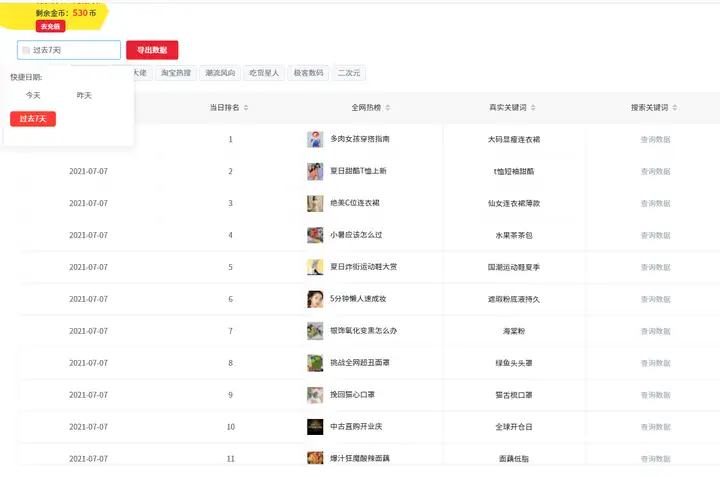Screen dimensions: 720x477
Task: Click the 爆汁狂魔酸辣面藕 topic title
Action: (360, 458)
